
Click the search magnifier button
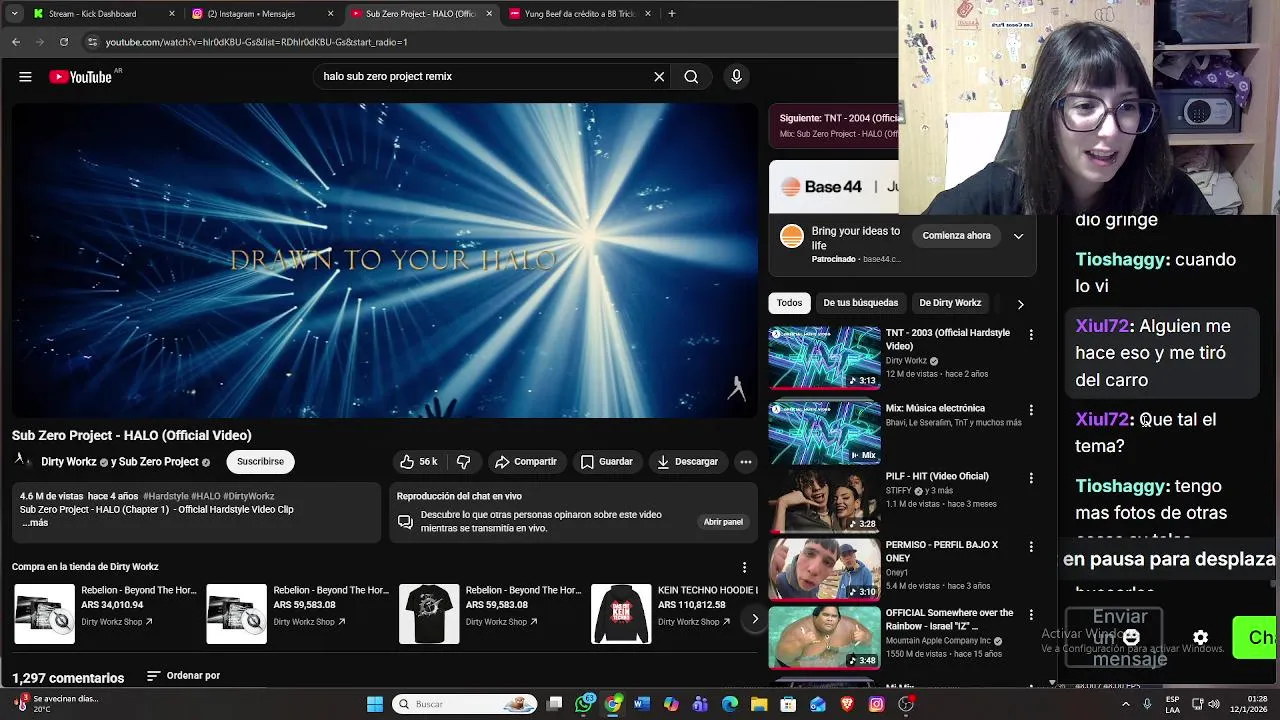691,77
